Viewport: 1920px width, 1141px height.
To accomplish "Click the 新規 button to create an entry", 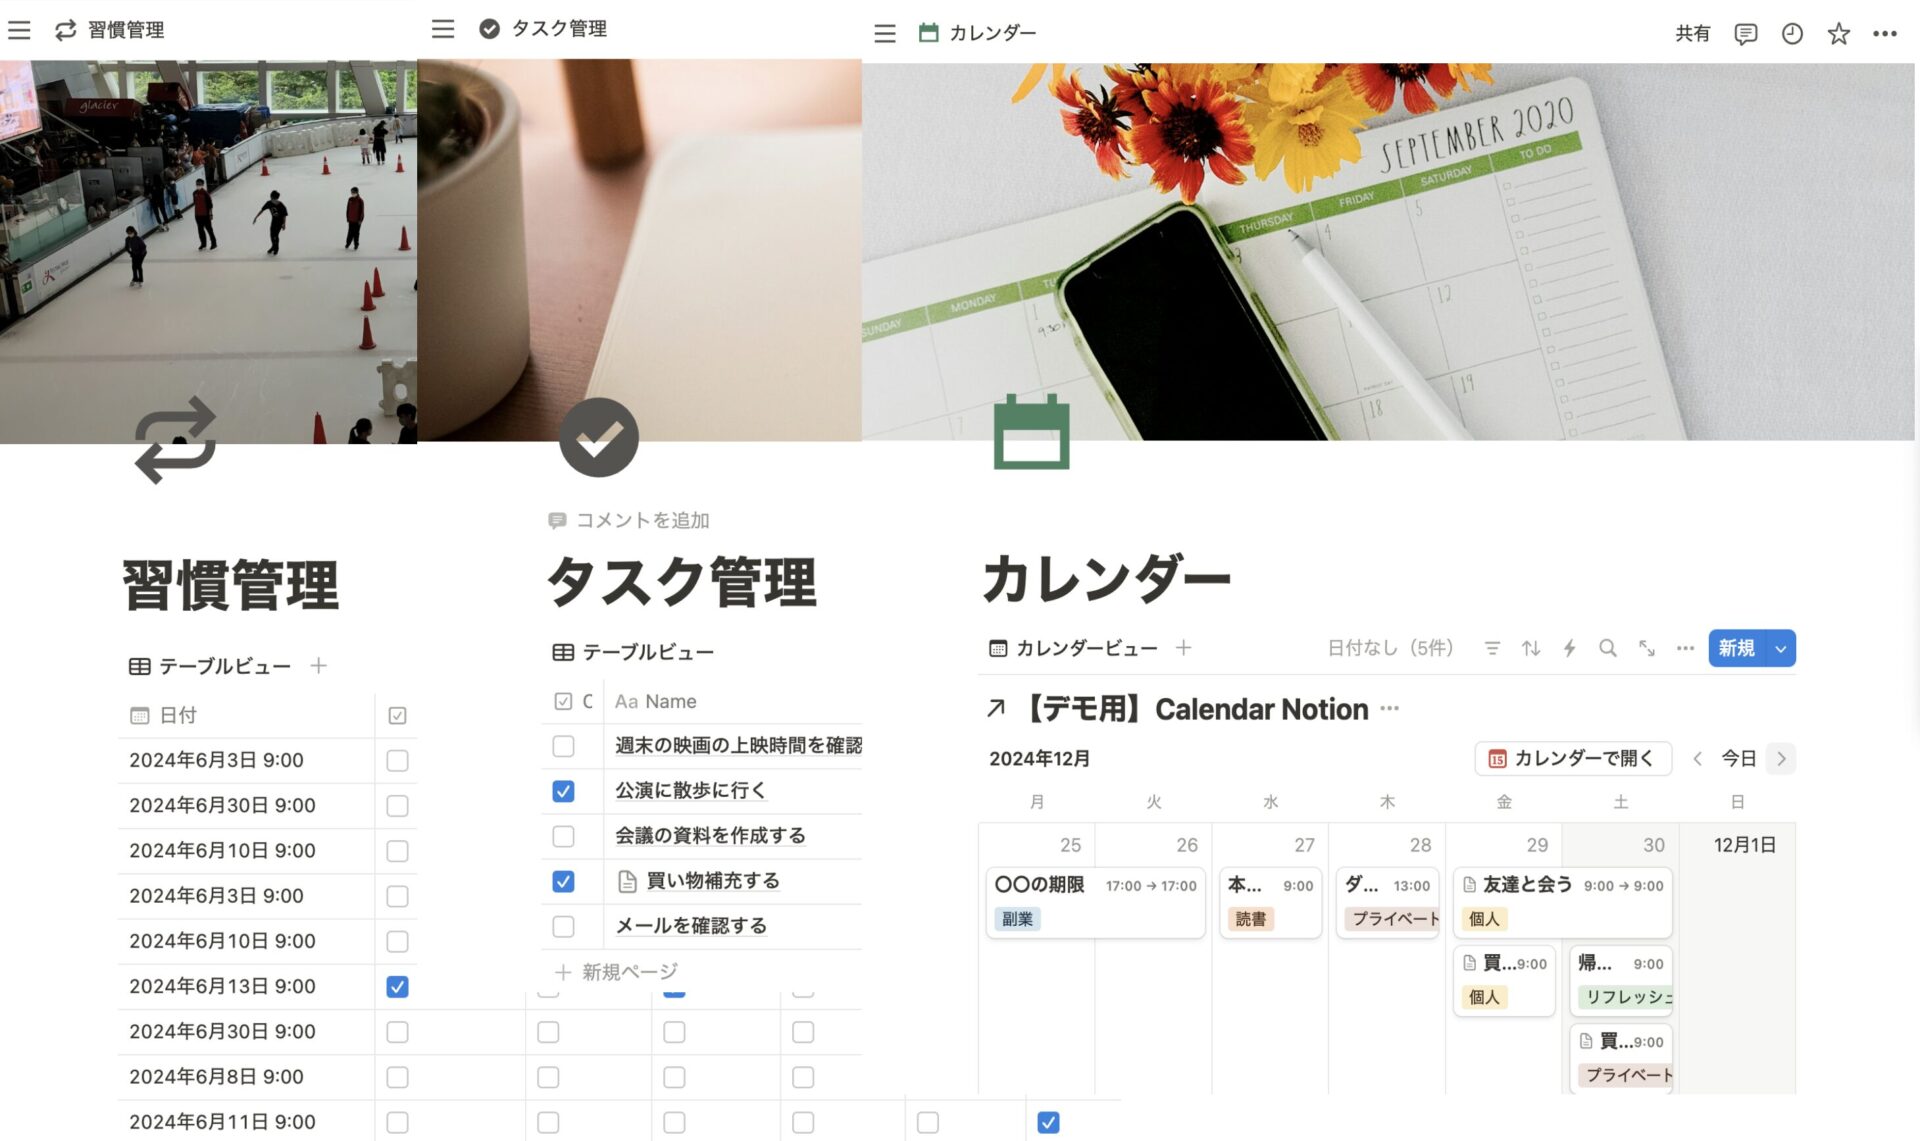I will 1738,648.
